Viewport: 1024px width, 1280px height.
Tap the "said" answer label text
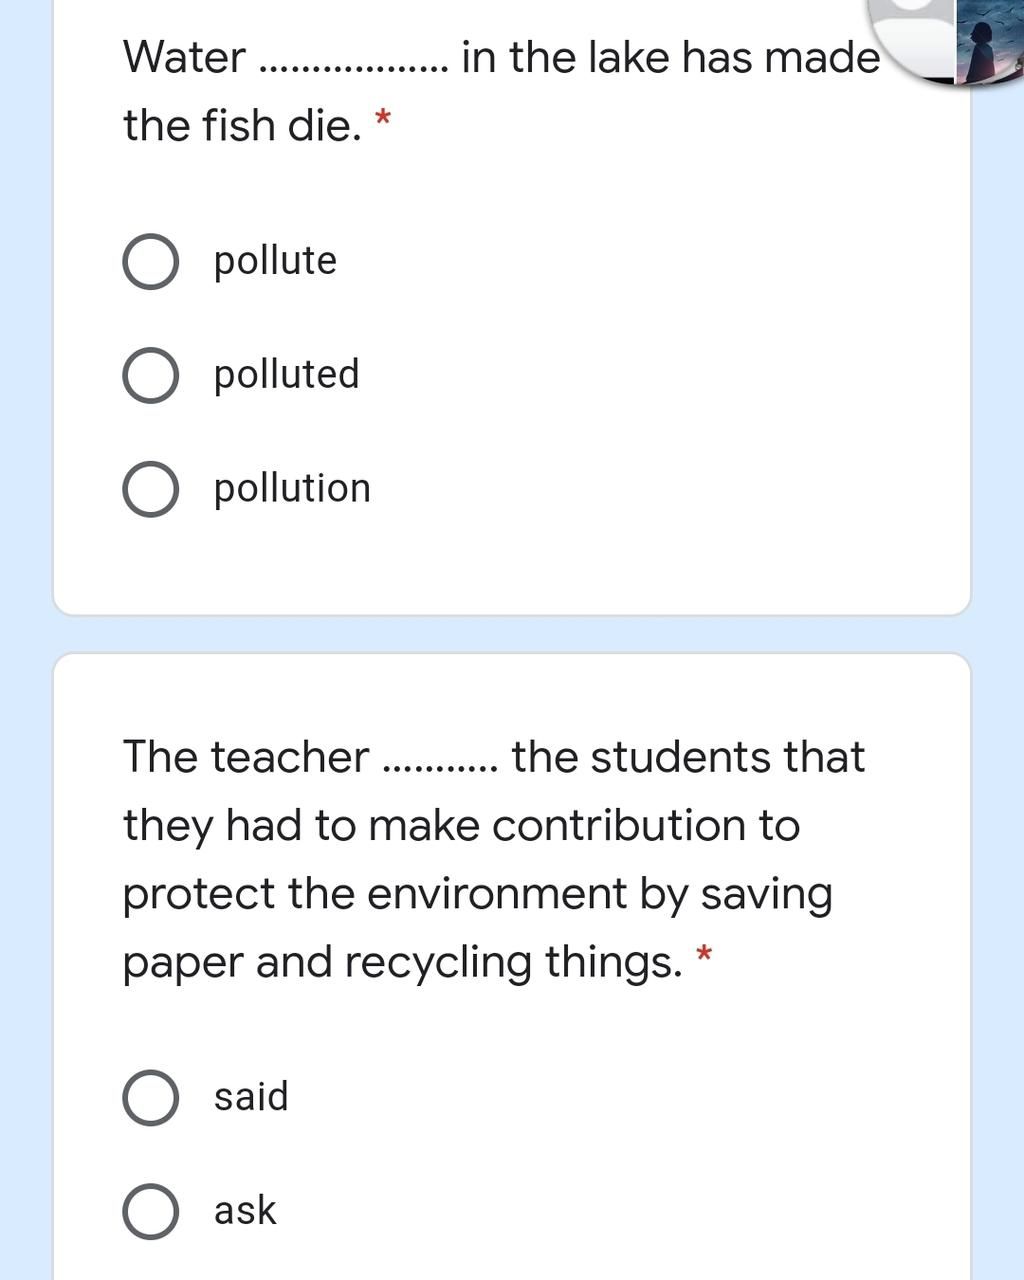point(251,1096)
